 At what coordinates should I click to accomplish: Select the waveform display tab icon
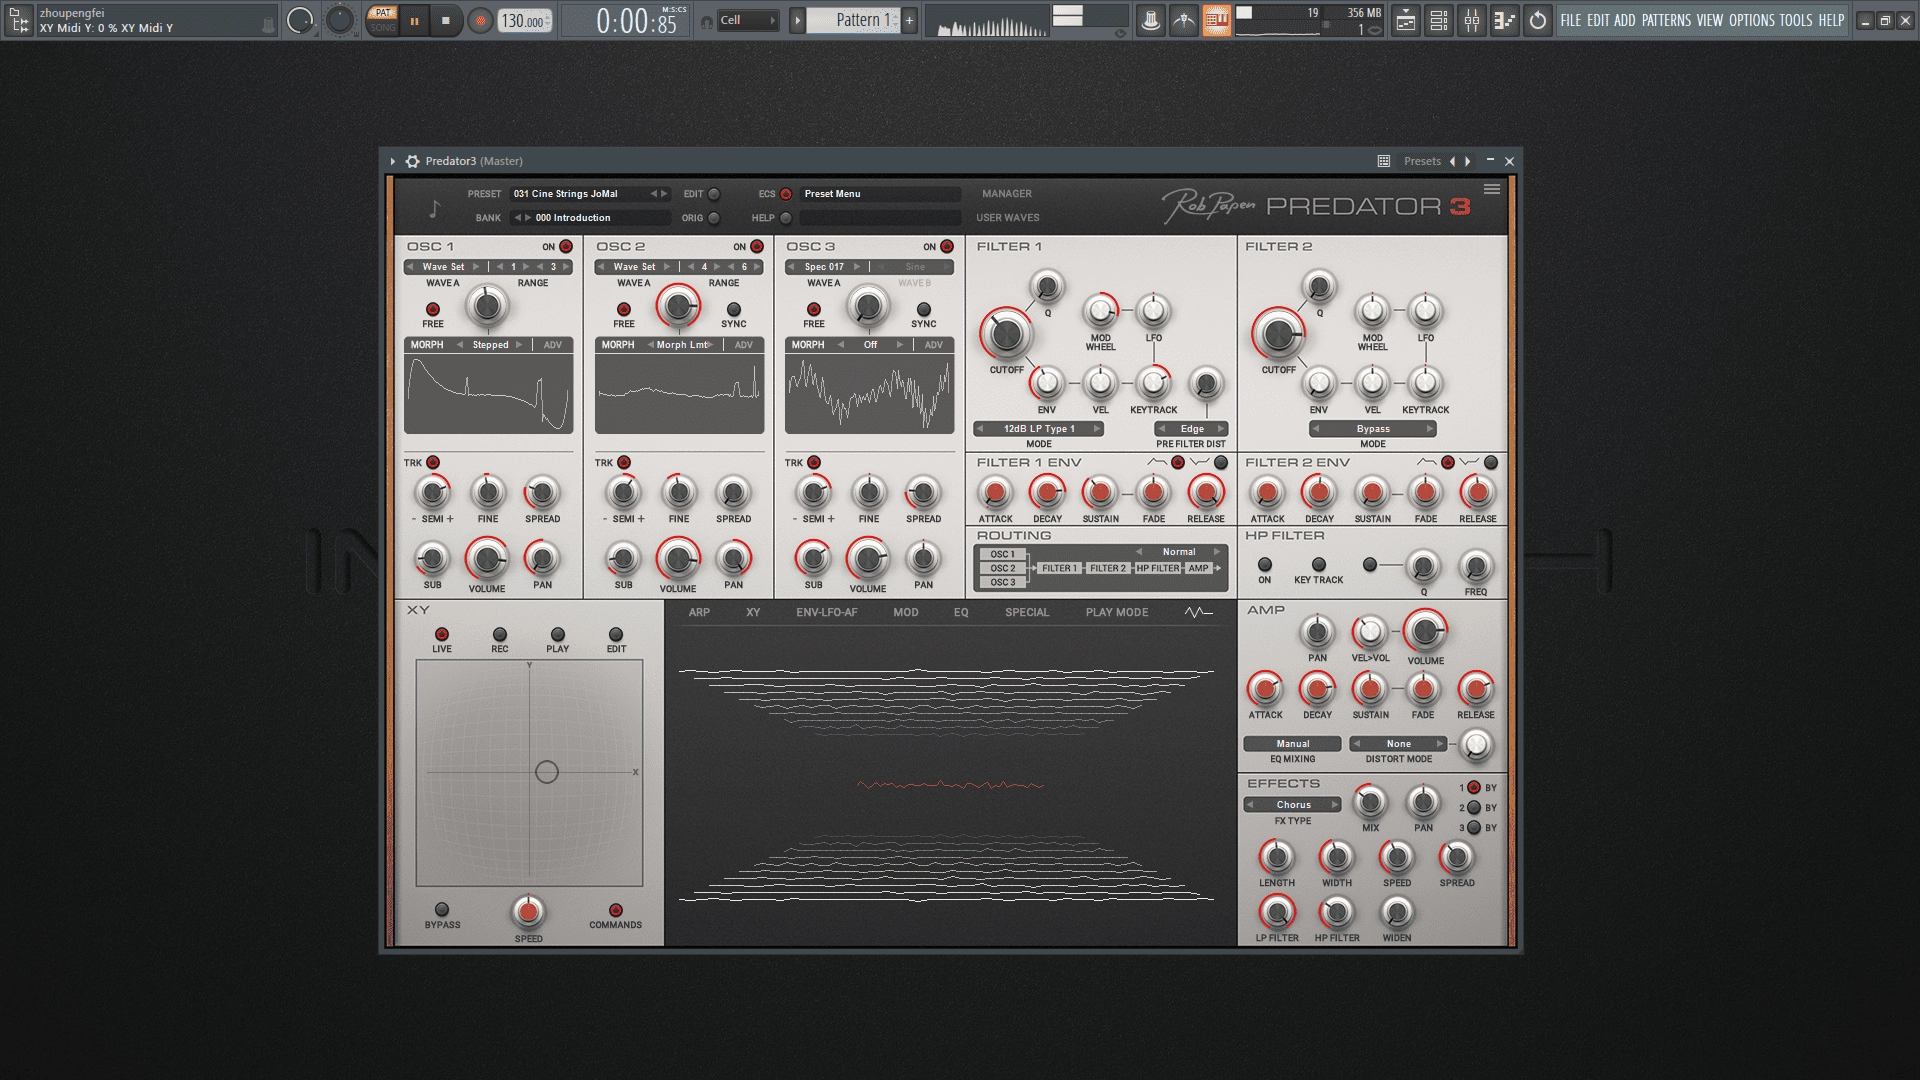(1198, 612)
